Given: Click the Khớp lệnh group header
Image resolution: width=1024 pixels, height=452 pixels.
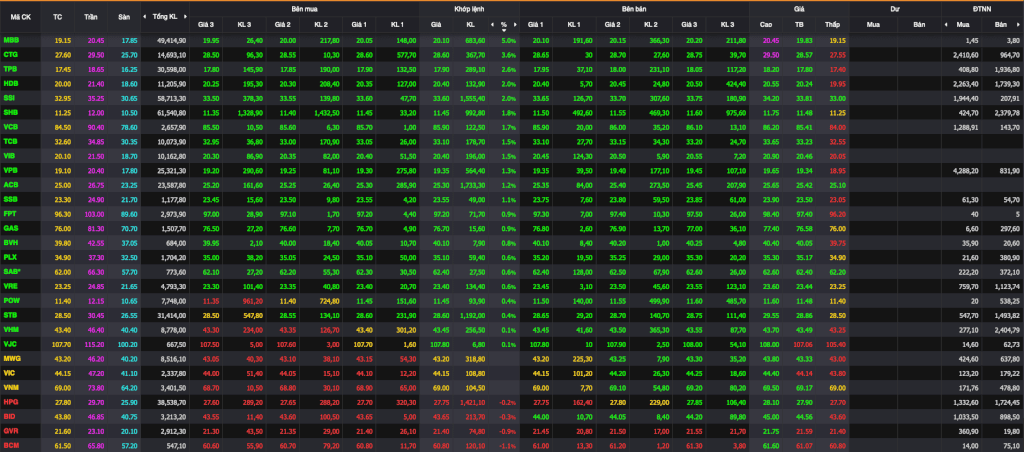Looking at the screenshot, I should (x=469, y=9).
